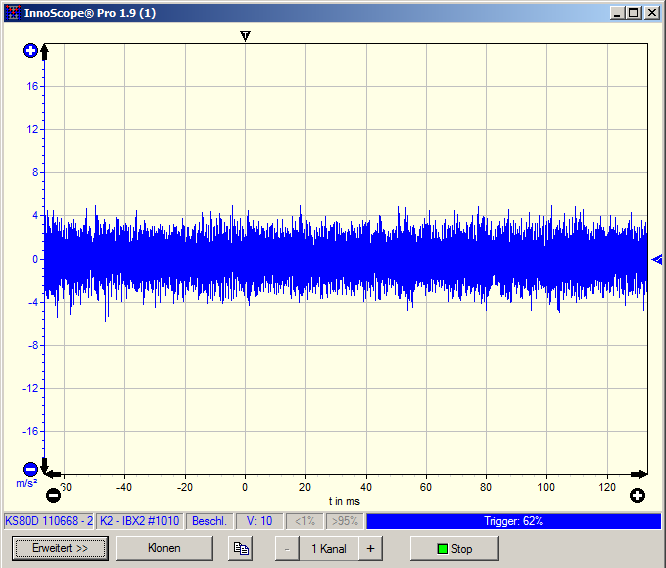This screenshot has width=666, height=568.
Task: Click the KS80D 110668 sensor status field
Action: [49, 521]
